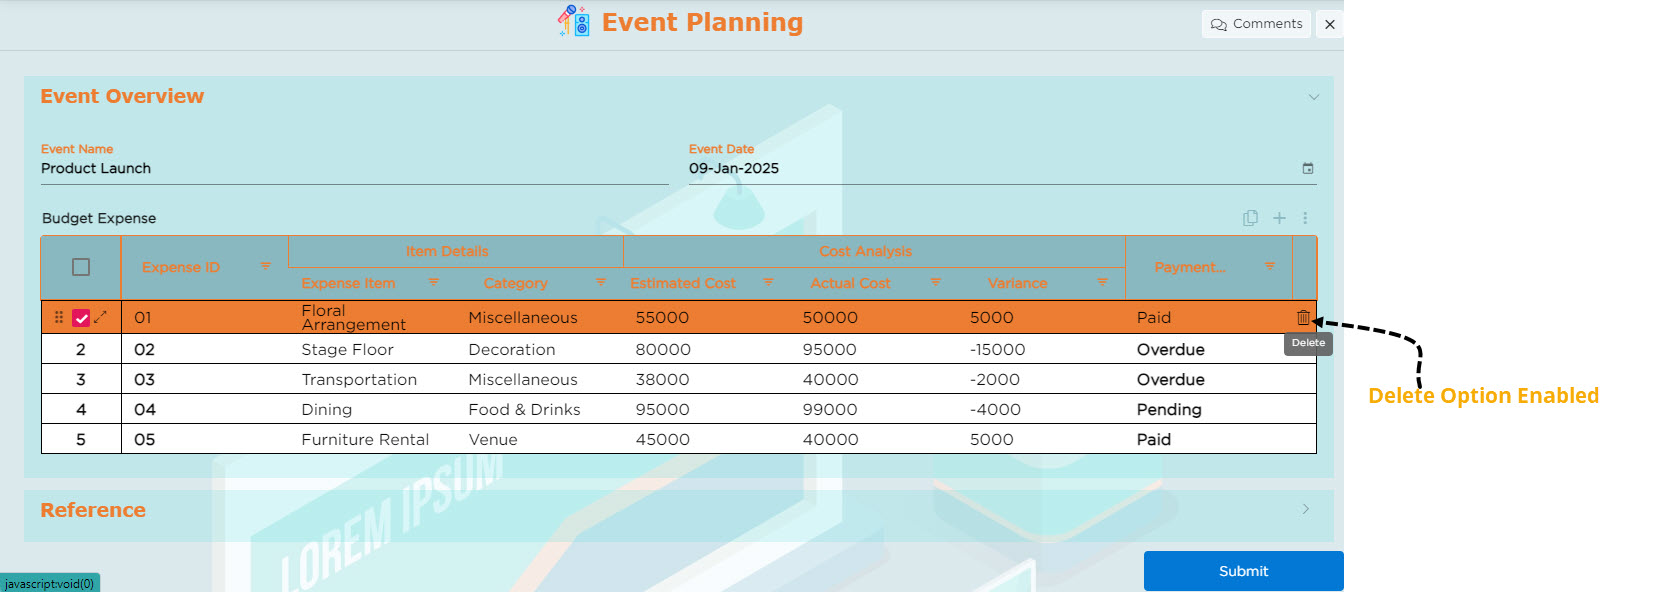1656x592 pixels.
Task: Select the Stage Floor expense item cell
Action: pos(348,349)
